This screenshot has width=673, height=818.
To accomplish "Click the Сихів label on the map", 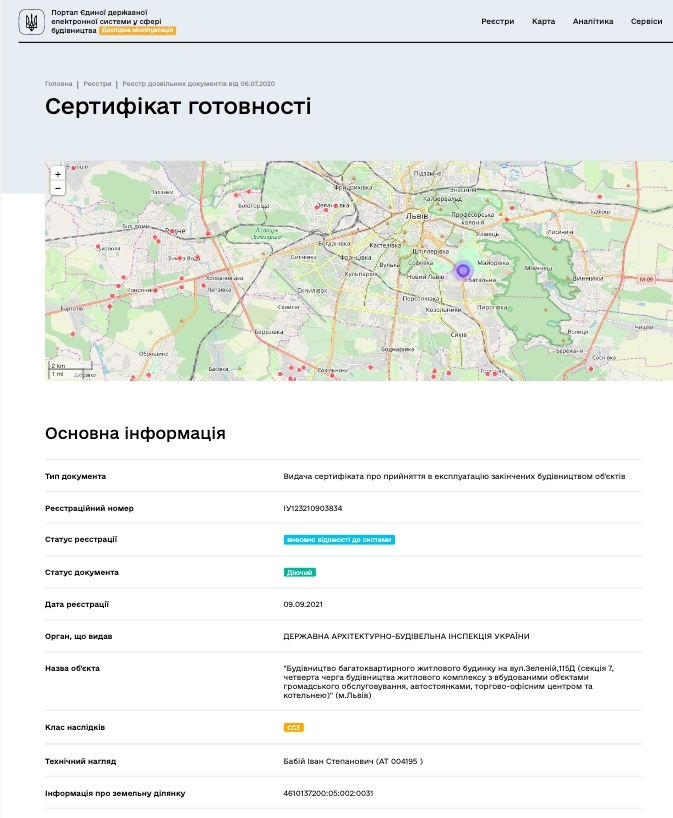I will click(x=458, y=334).
